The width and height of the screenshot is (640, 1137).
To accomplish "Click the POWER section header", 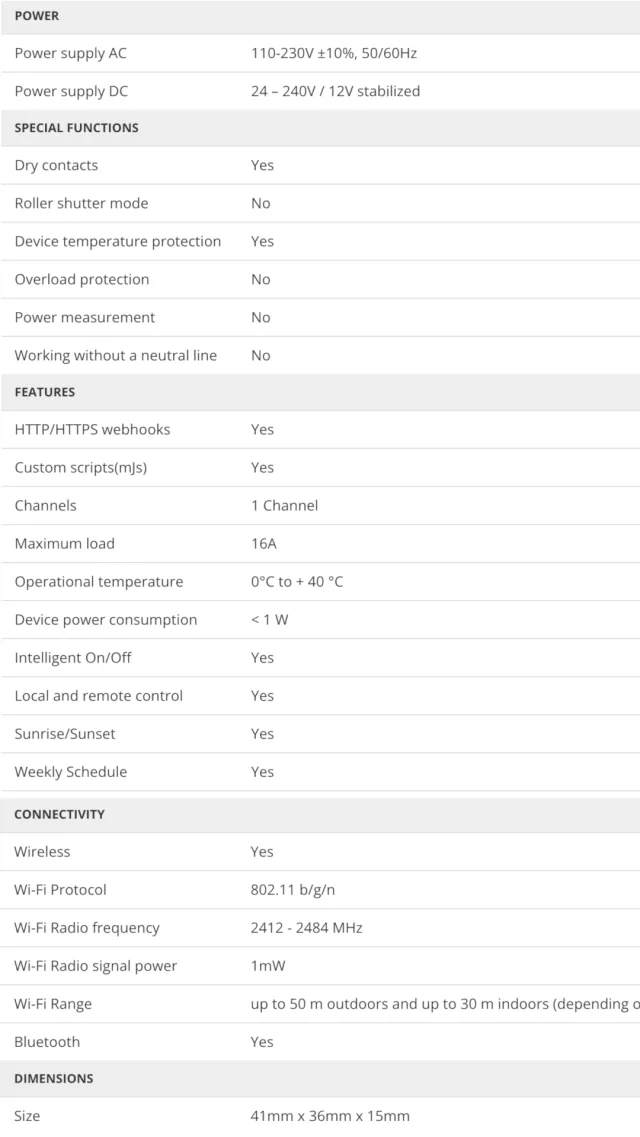I will (x=37, y=16).
